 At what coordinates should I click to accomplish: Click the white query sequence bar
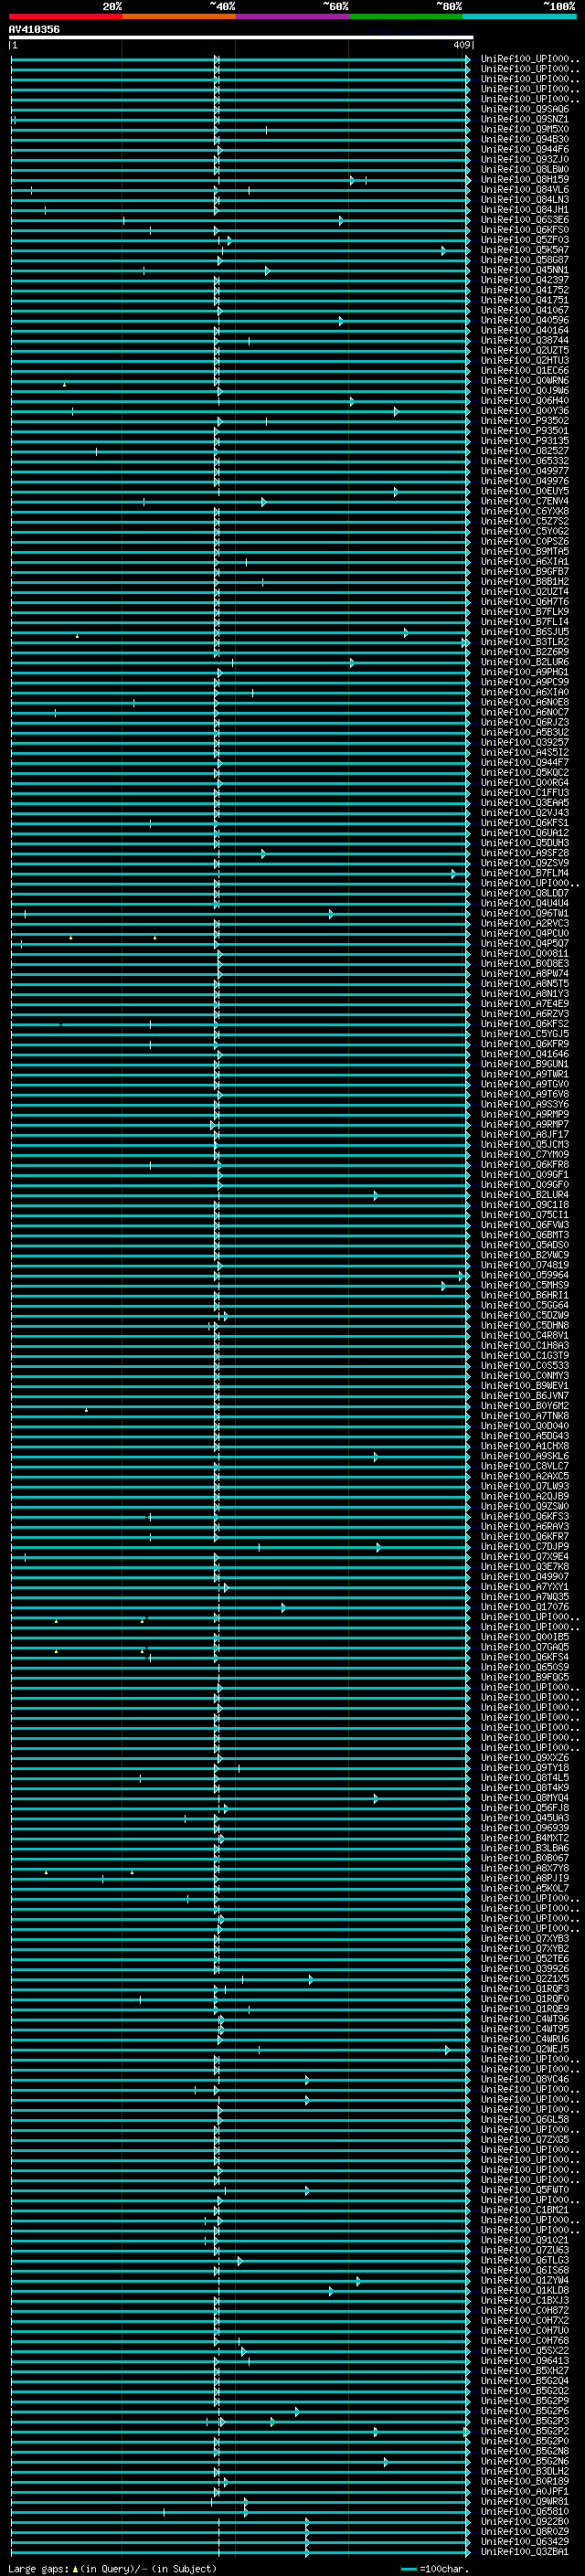(241, 38)
